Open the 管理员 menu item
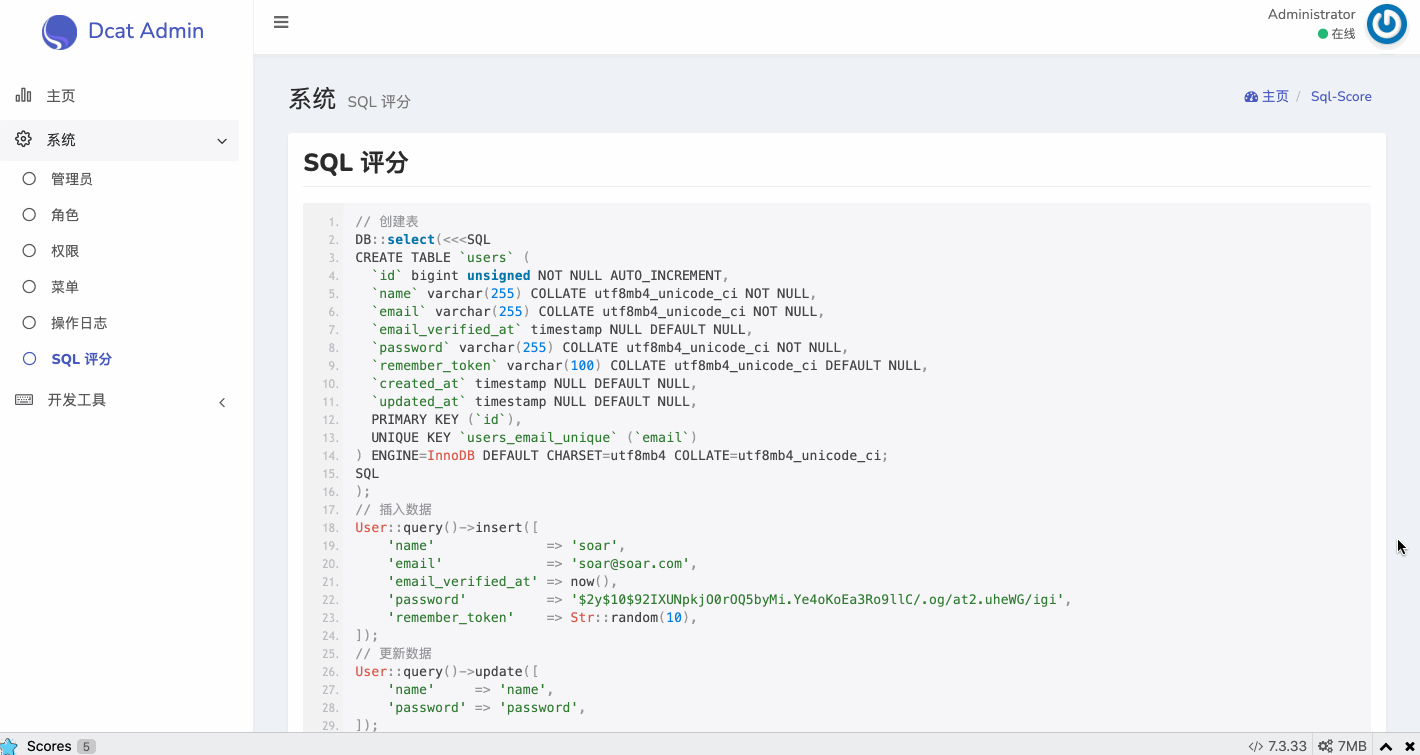The width and height of the screenshot is (1420, 755). pyautogui.click(x=119, y=179)
